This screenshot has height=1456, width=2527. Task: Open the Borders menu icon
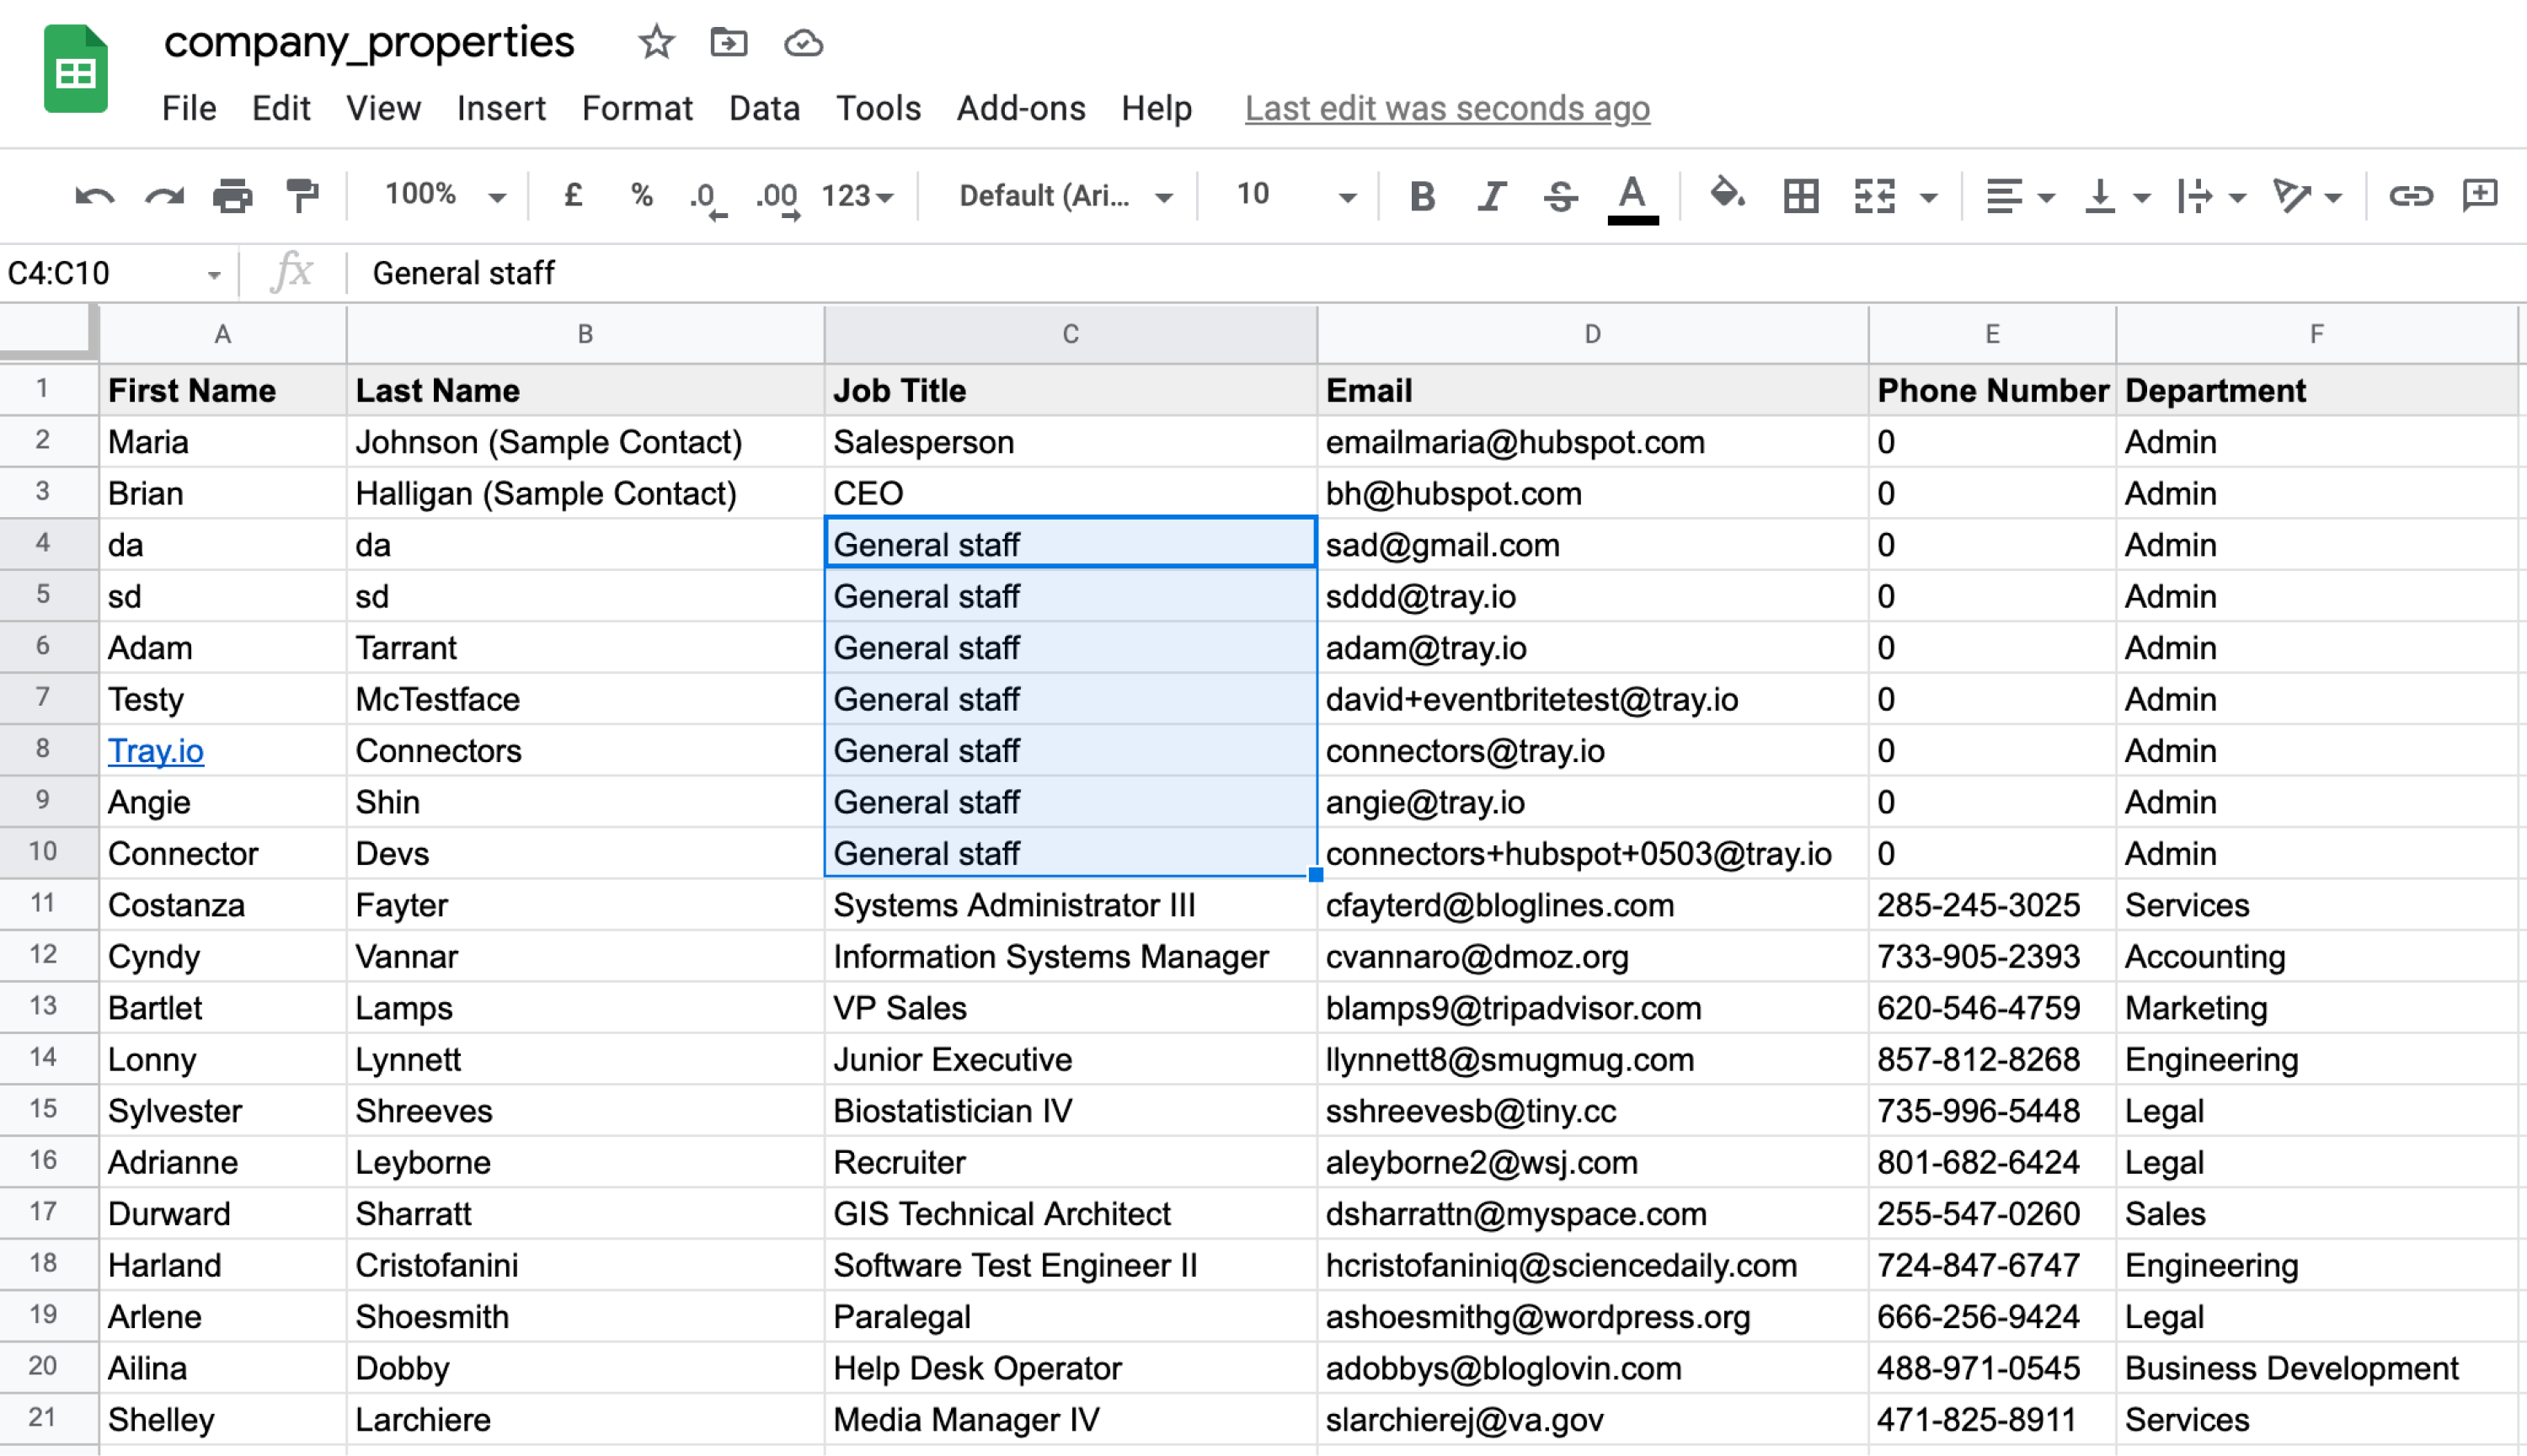pyautogui.click(x=1800, y=196)
